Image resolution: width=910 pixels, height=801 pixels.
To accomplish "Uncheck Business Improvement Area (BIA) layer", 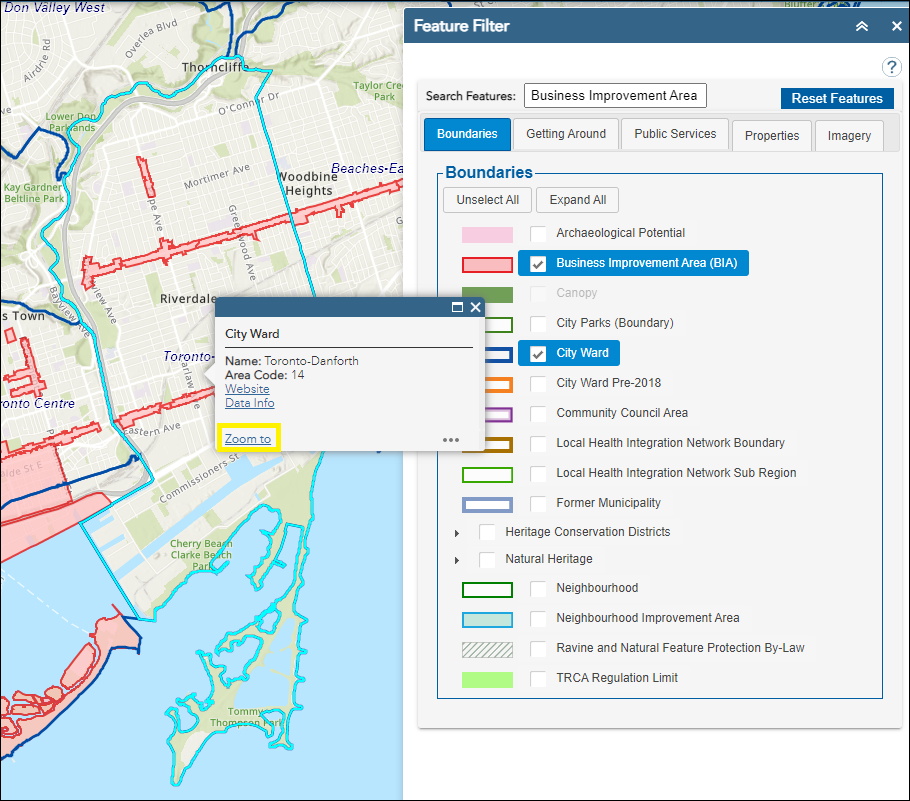I will click(538, 264).
